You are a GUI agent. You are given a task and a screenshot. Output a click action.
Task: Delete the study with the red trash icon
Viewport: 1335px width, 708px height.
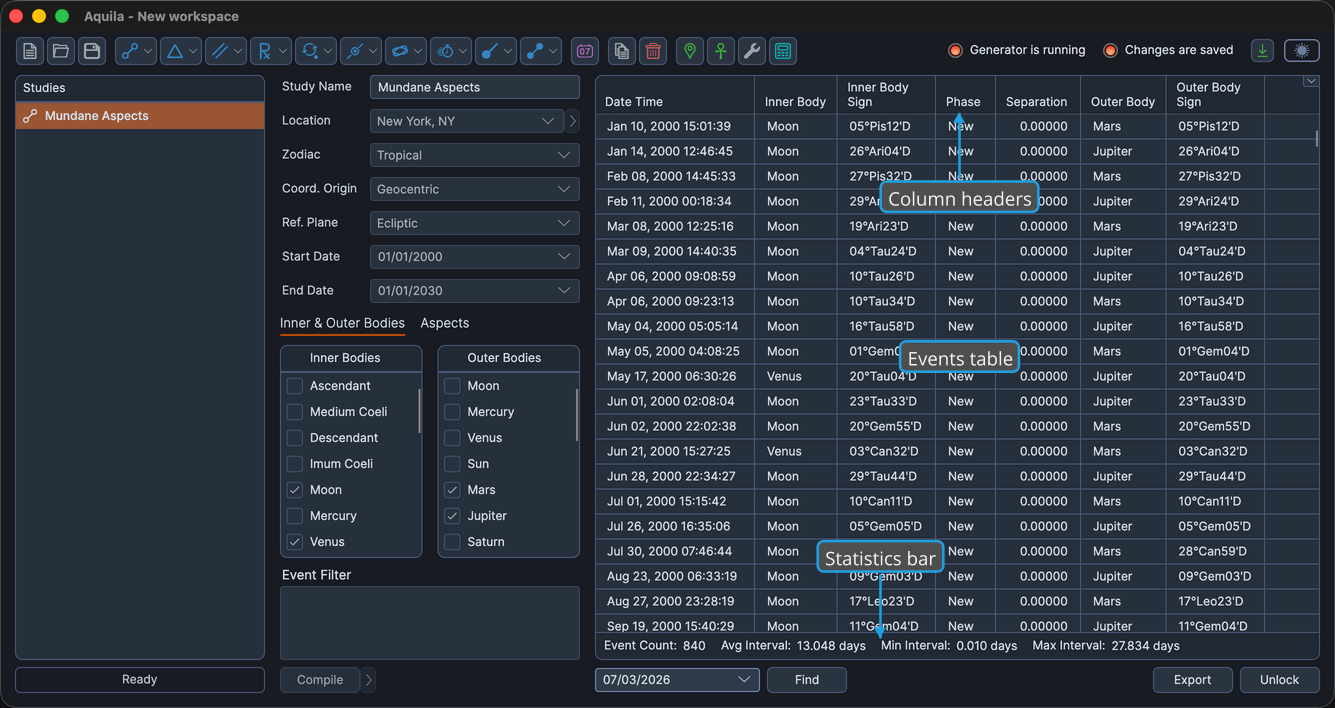click(x=653, y=51)
